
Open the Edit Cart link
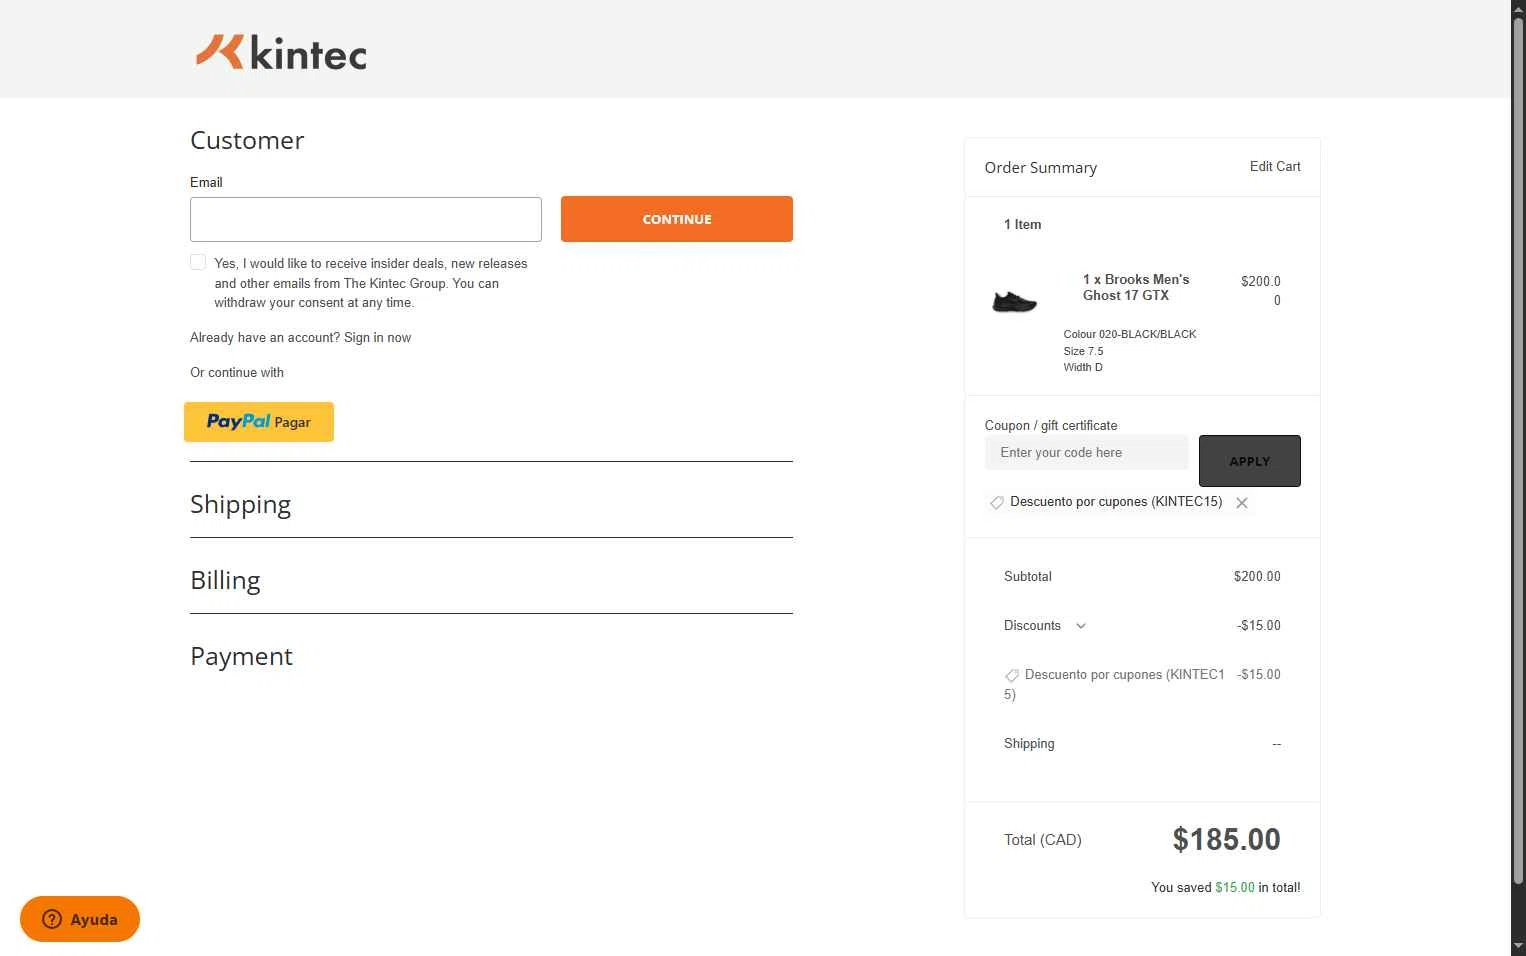[x=1275, y=167]
